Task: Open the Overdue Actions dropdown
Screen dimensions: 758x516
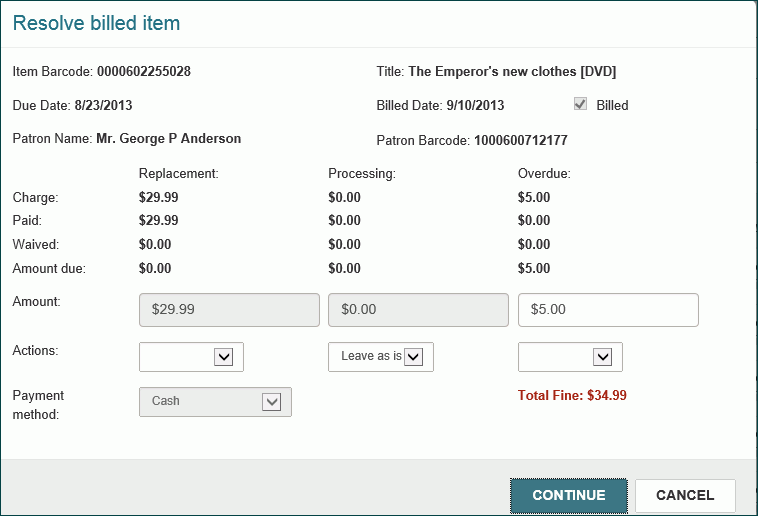Action: [570, 357]
